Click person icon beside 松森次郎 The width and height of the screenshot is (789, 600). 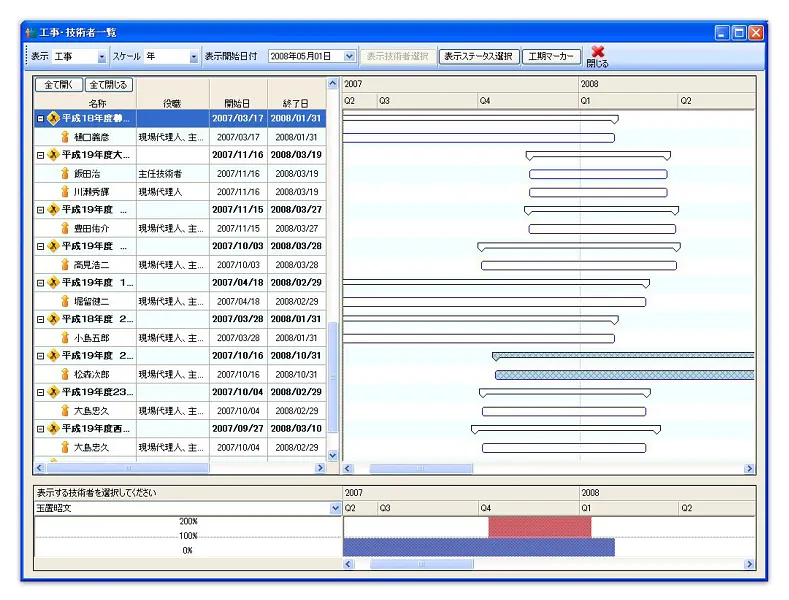pyautogui.click(x=65, y=373)
